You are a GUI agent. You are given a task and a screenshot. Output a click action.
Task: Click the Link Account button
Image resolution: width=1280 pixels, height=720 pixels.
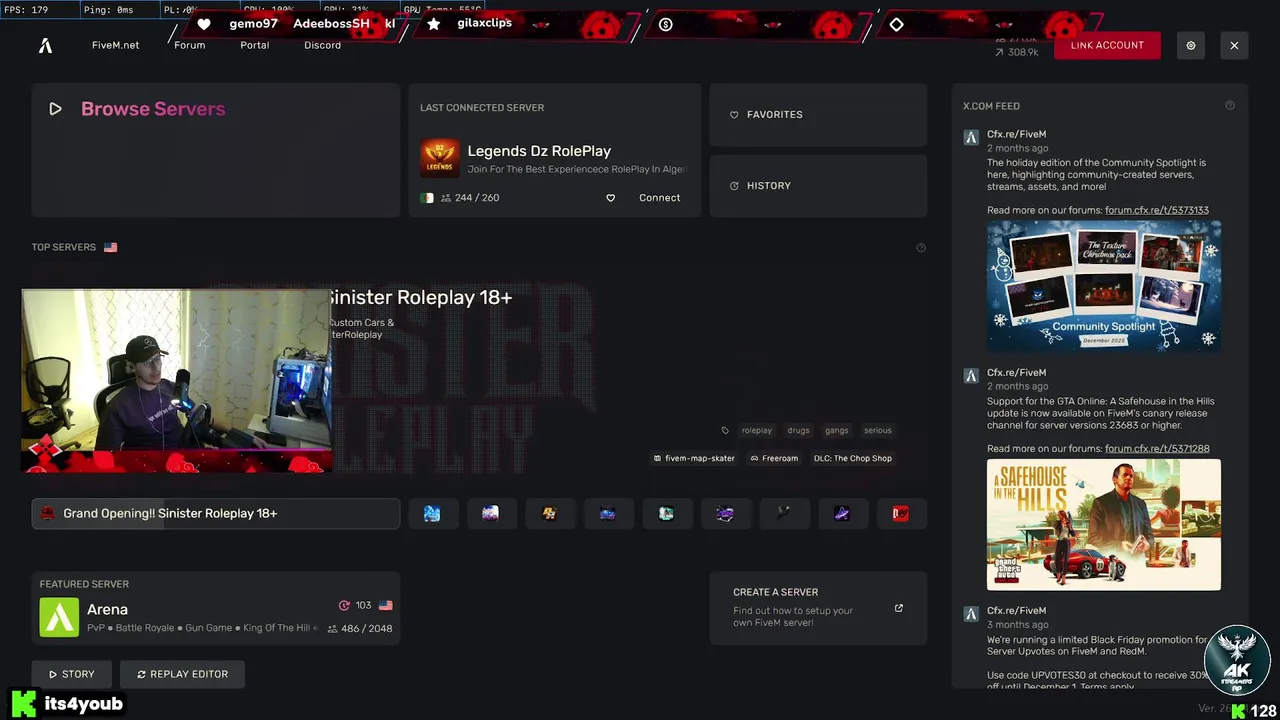pos(1107,45)
